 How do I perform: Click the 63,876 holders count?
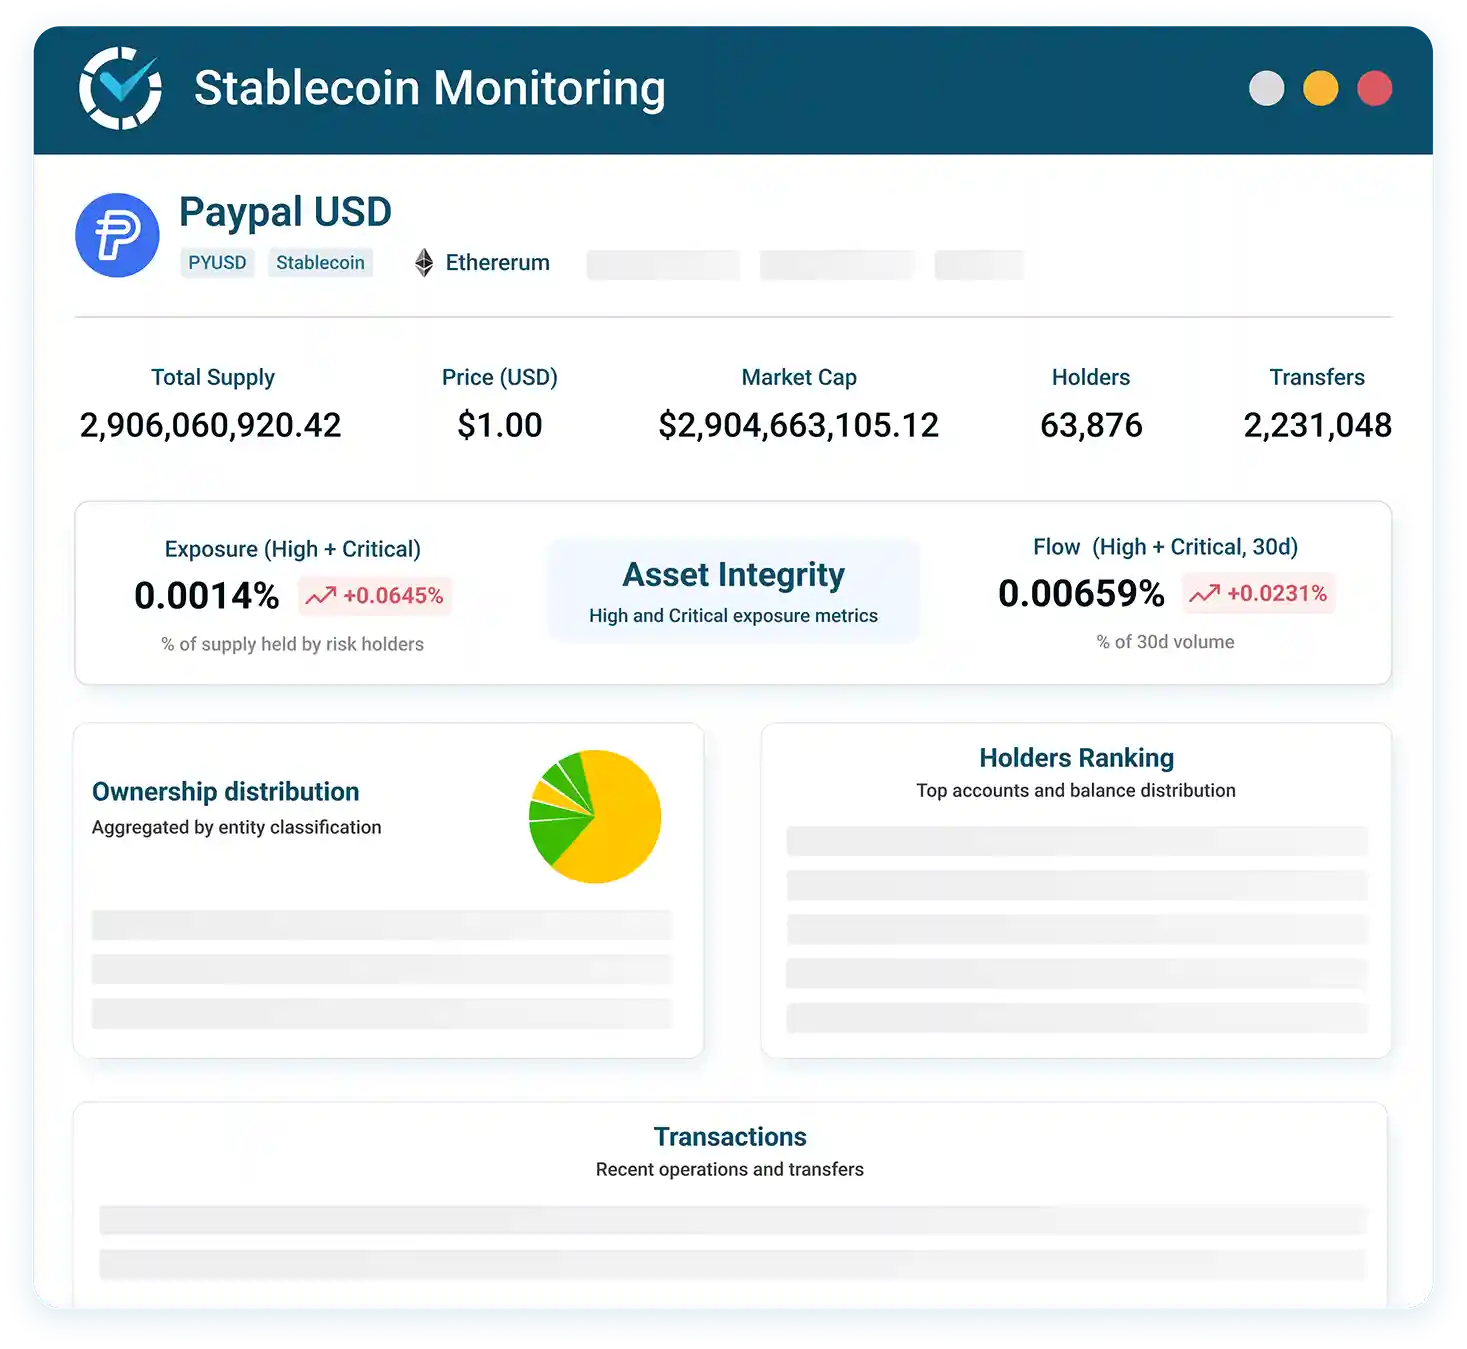pos(1091,426)
